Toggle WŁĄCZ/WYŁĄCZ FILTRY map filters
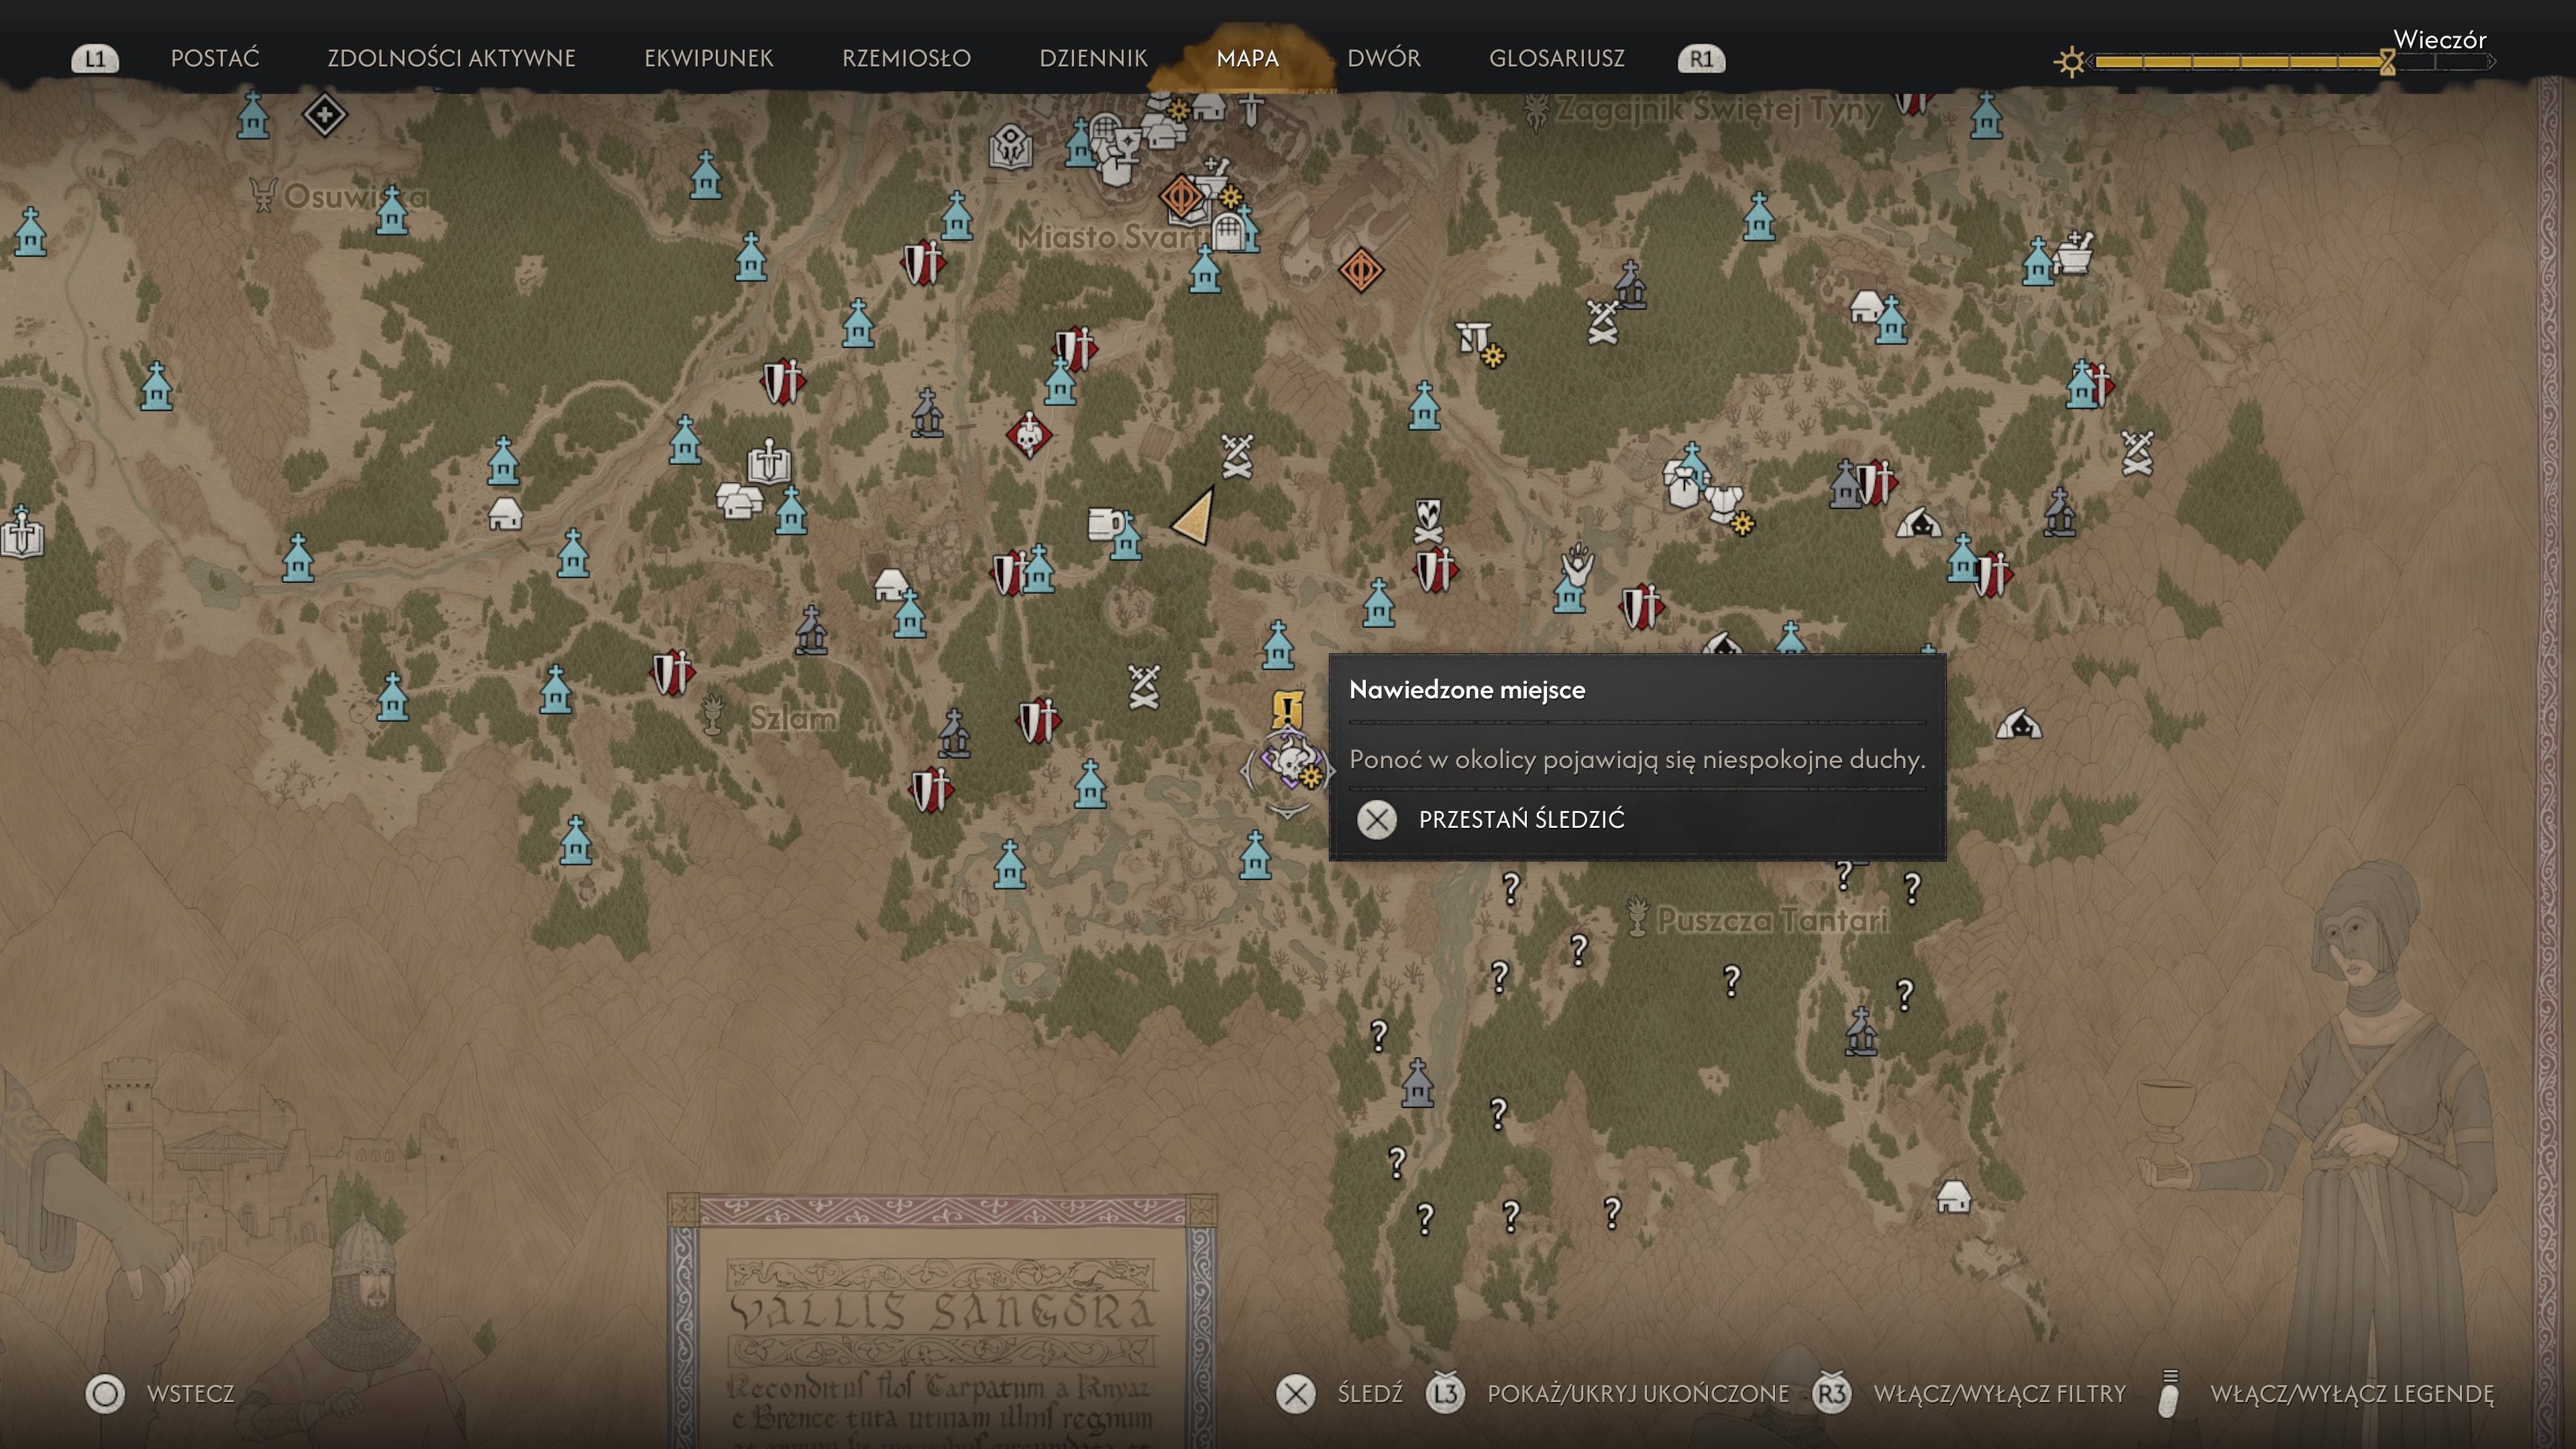Viewport: 2576px width, 1449px height. click(1969, 1394)
